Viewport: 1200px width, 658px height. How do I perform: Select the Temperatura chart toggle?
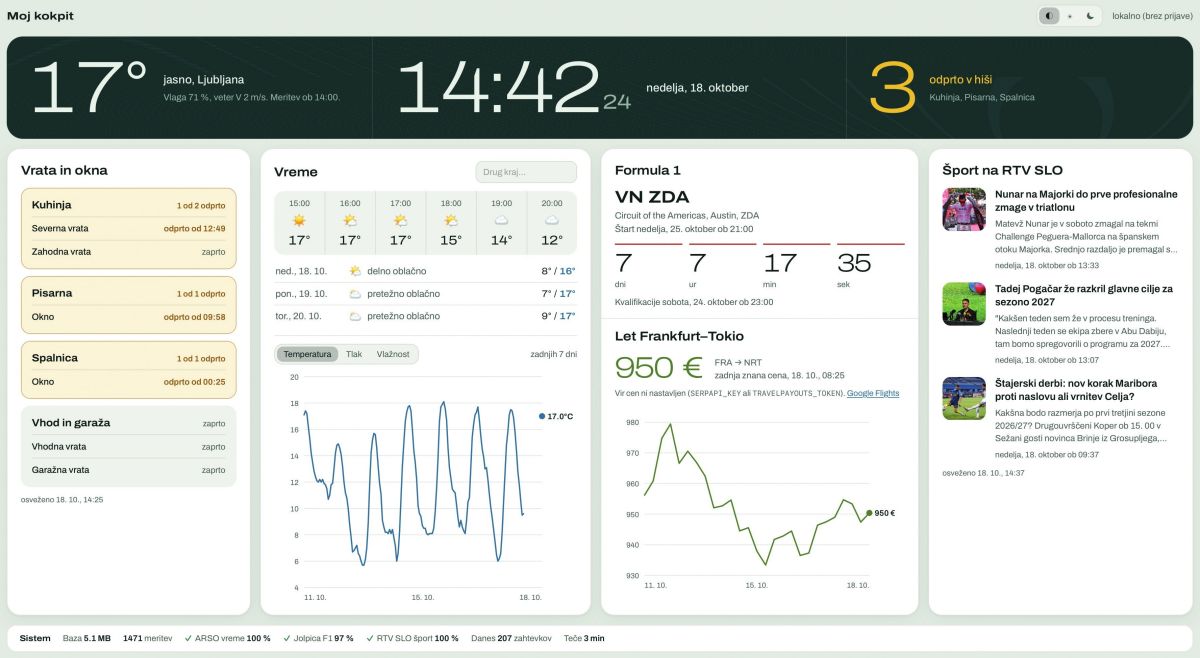pos(307,354)
